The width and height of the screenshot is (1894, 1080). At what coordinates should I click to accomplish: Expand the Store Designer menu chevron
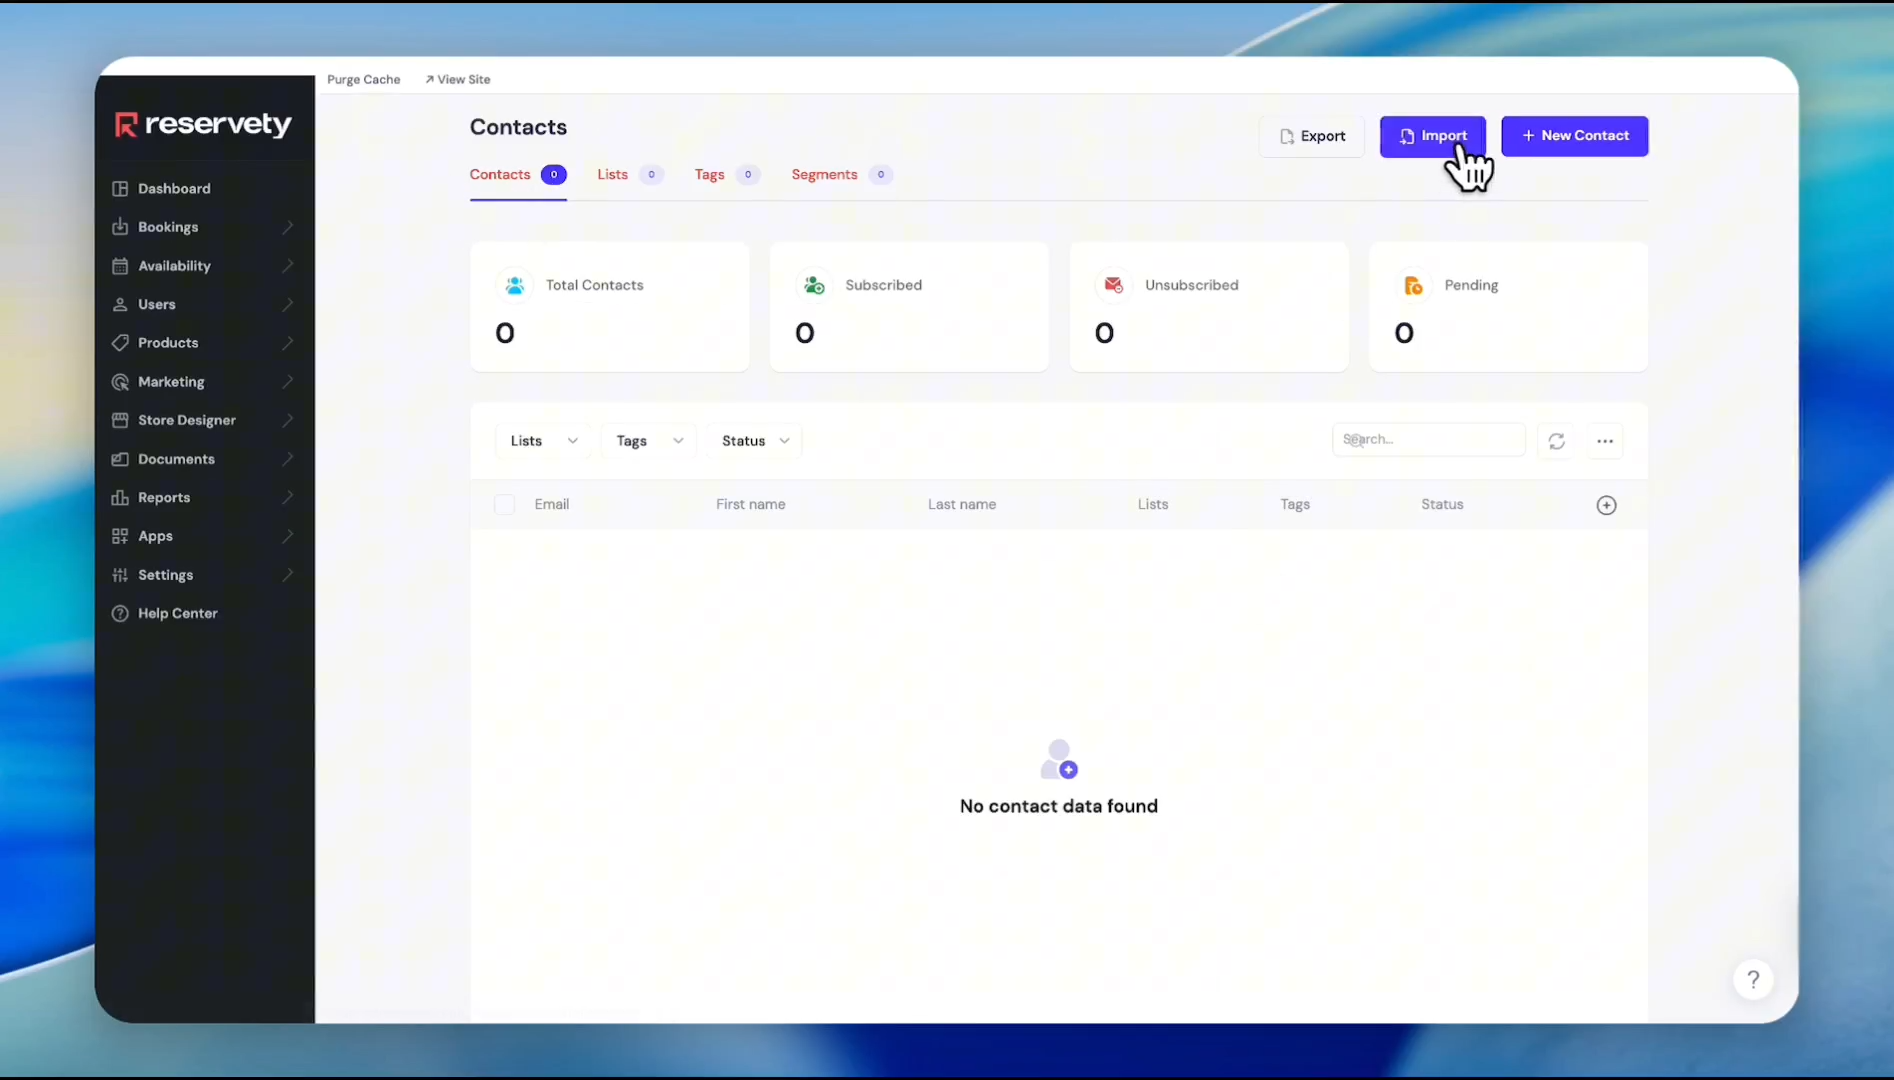pyautogui.click(x=288, y=420)
